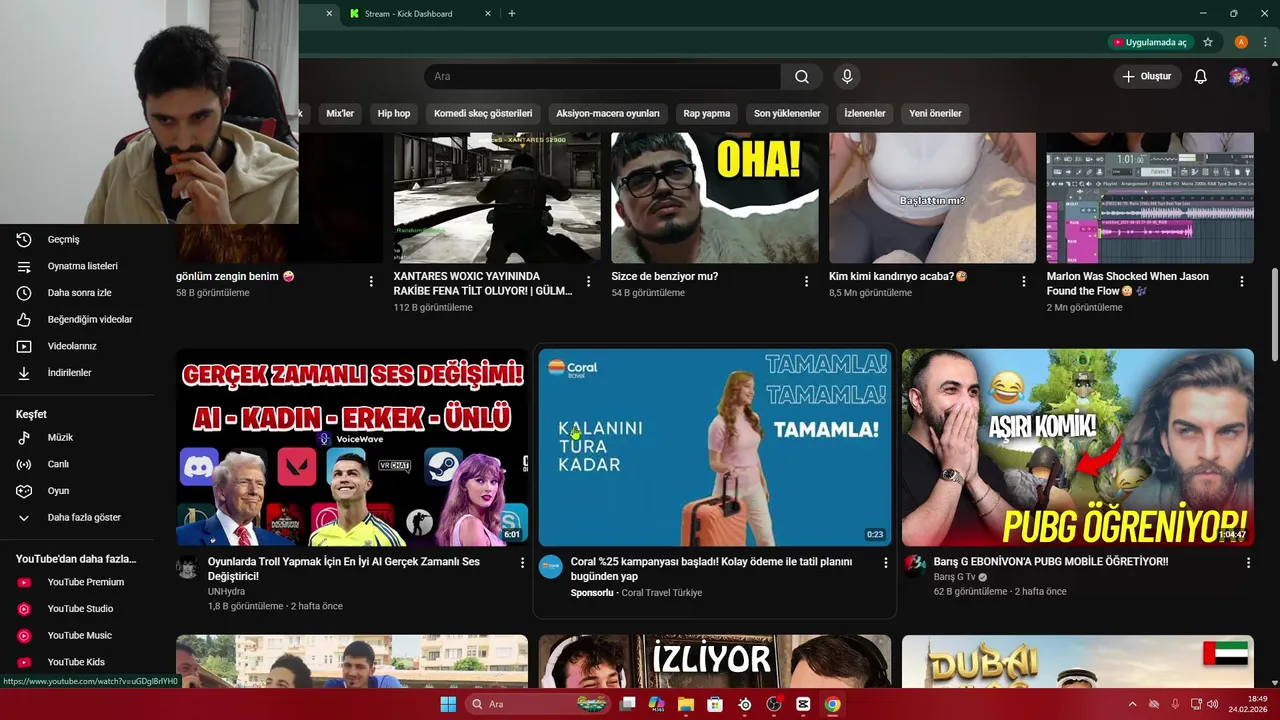The width and height of the screenshot is (1280, 720).
Task: Select Aksiyon-macera oyunları chip
Action: [608, 114]
